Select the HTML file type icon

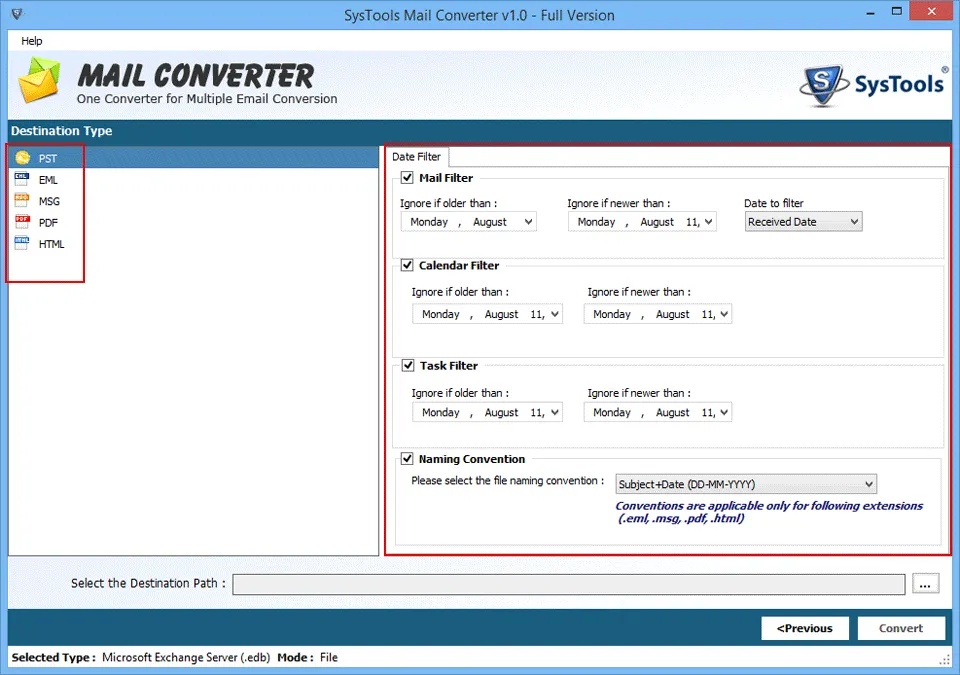(x=22, y=244)
